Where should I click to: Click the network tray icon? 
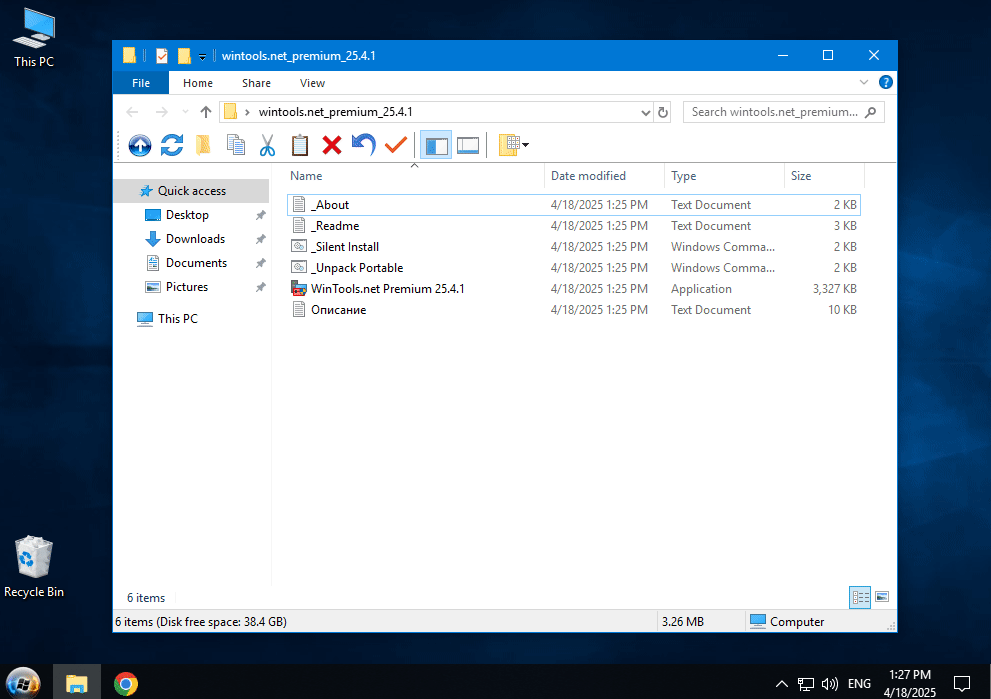(x=806, y=684)
